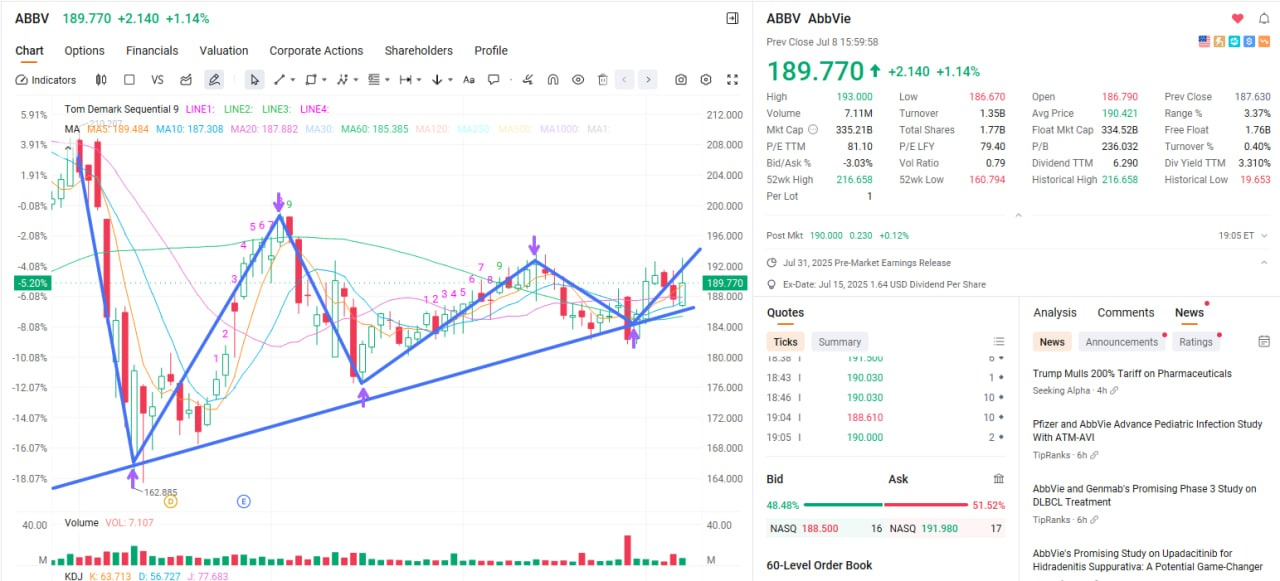Toggle the highlighted drawing pencil tool

[x=214, y=80]
